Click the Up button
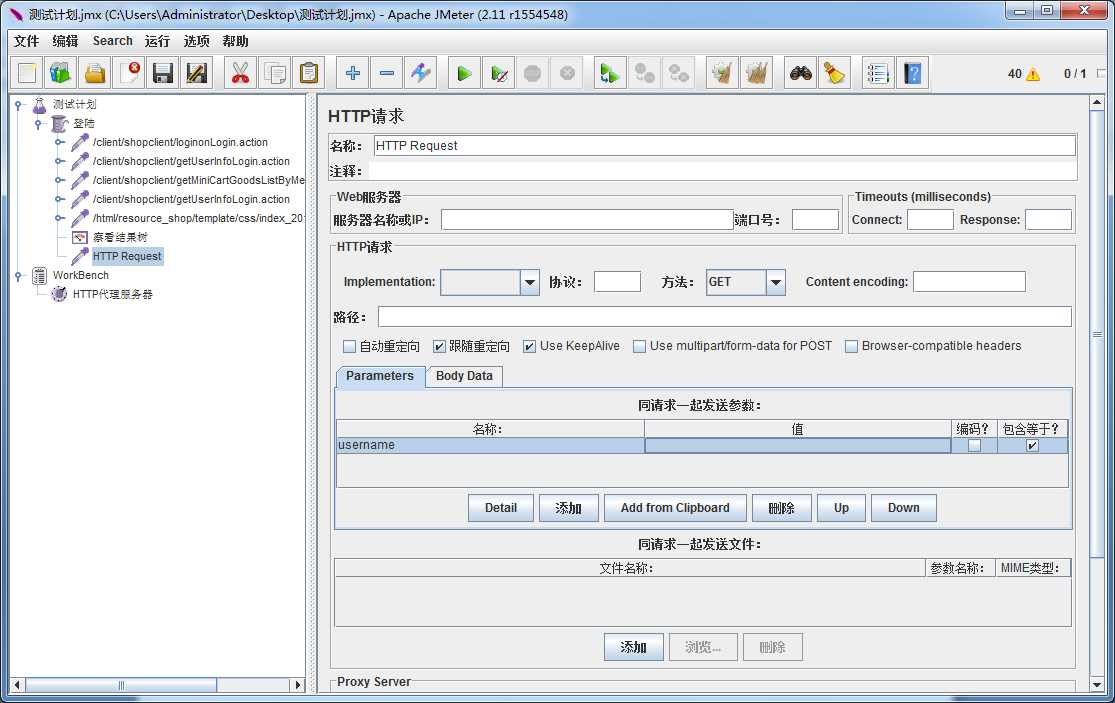This screenshot has height=703, width=1115. [841, 508]
